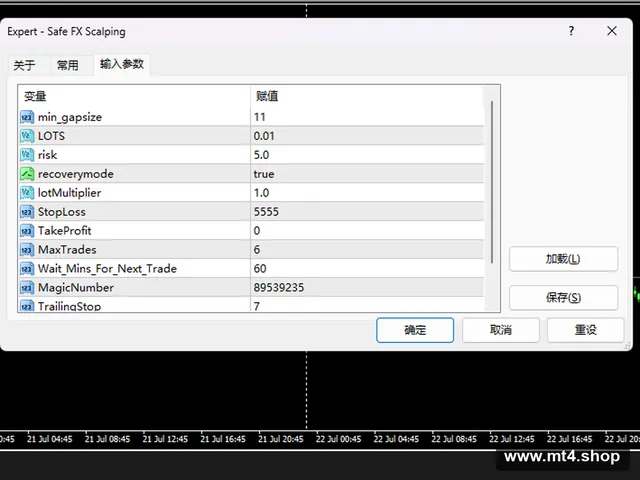
Task: Click the TakeProfit variable name
Action: (x=64, y=231)
